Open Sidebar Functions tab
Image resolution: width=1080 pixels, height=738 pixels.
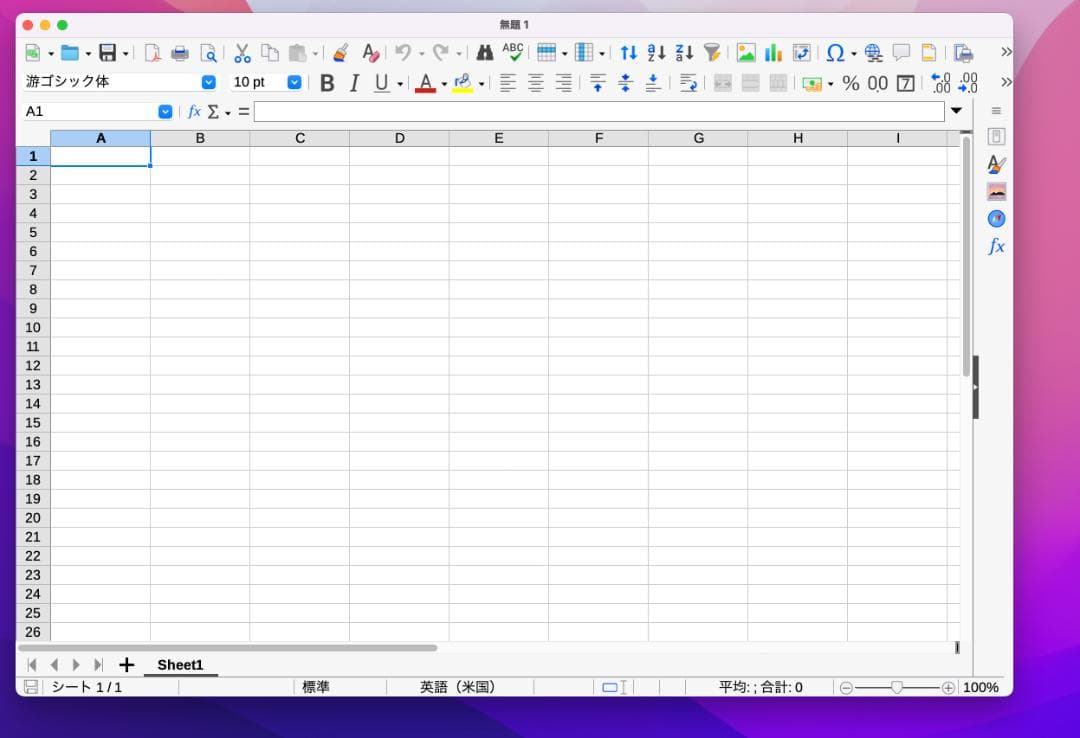[996, 246]
